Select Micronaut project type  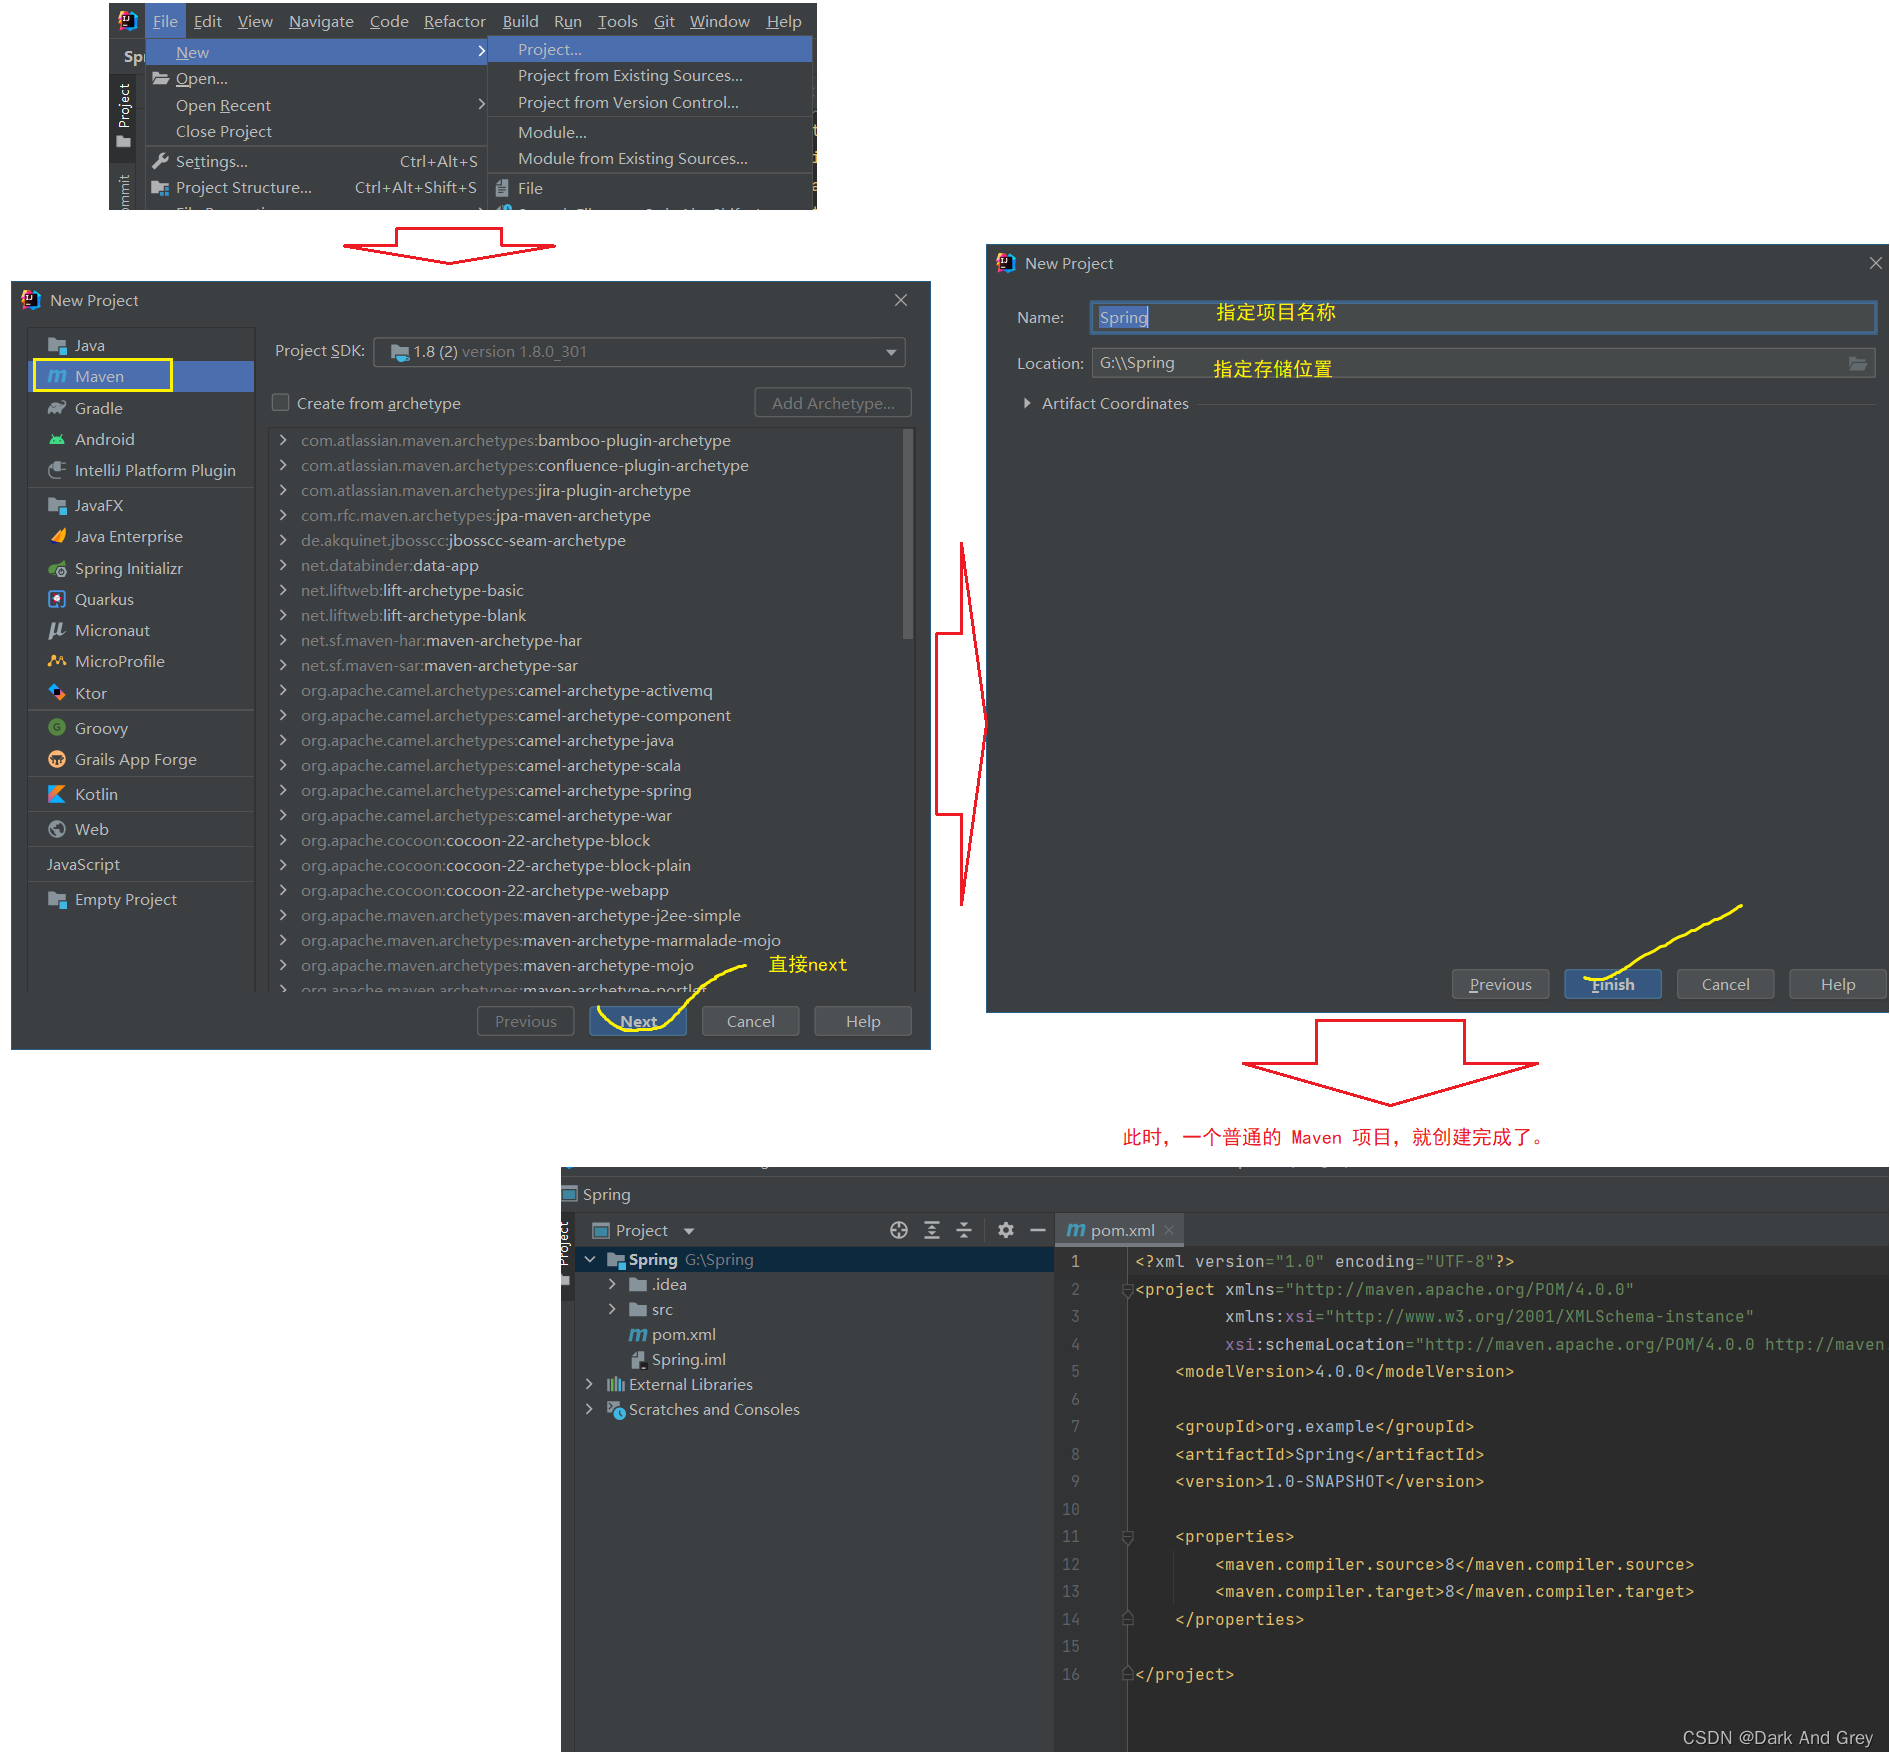click(142, 630)
